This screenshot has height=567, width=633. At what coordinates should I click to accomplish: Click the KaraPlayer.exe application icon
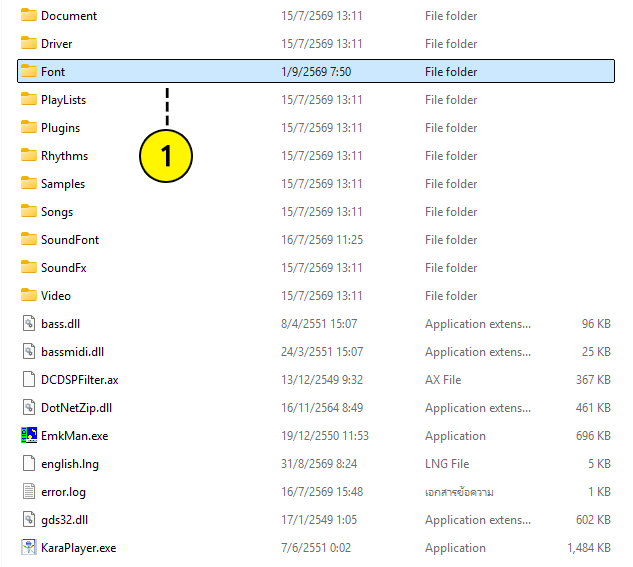coord(29,547)
